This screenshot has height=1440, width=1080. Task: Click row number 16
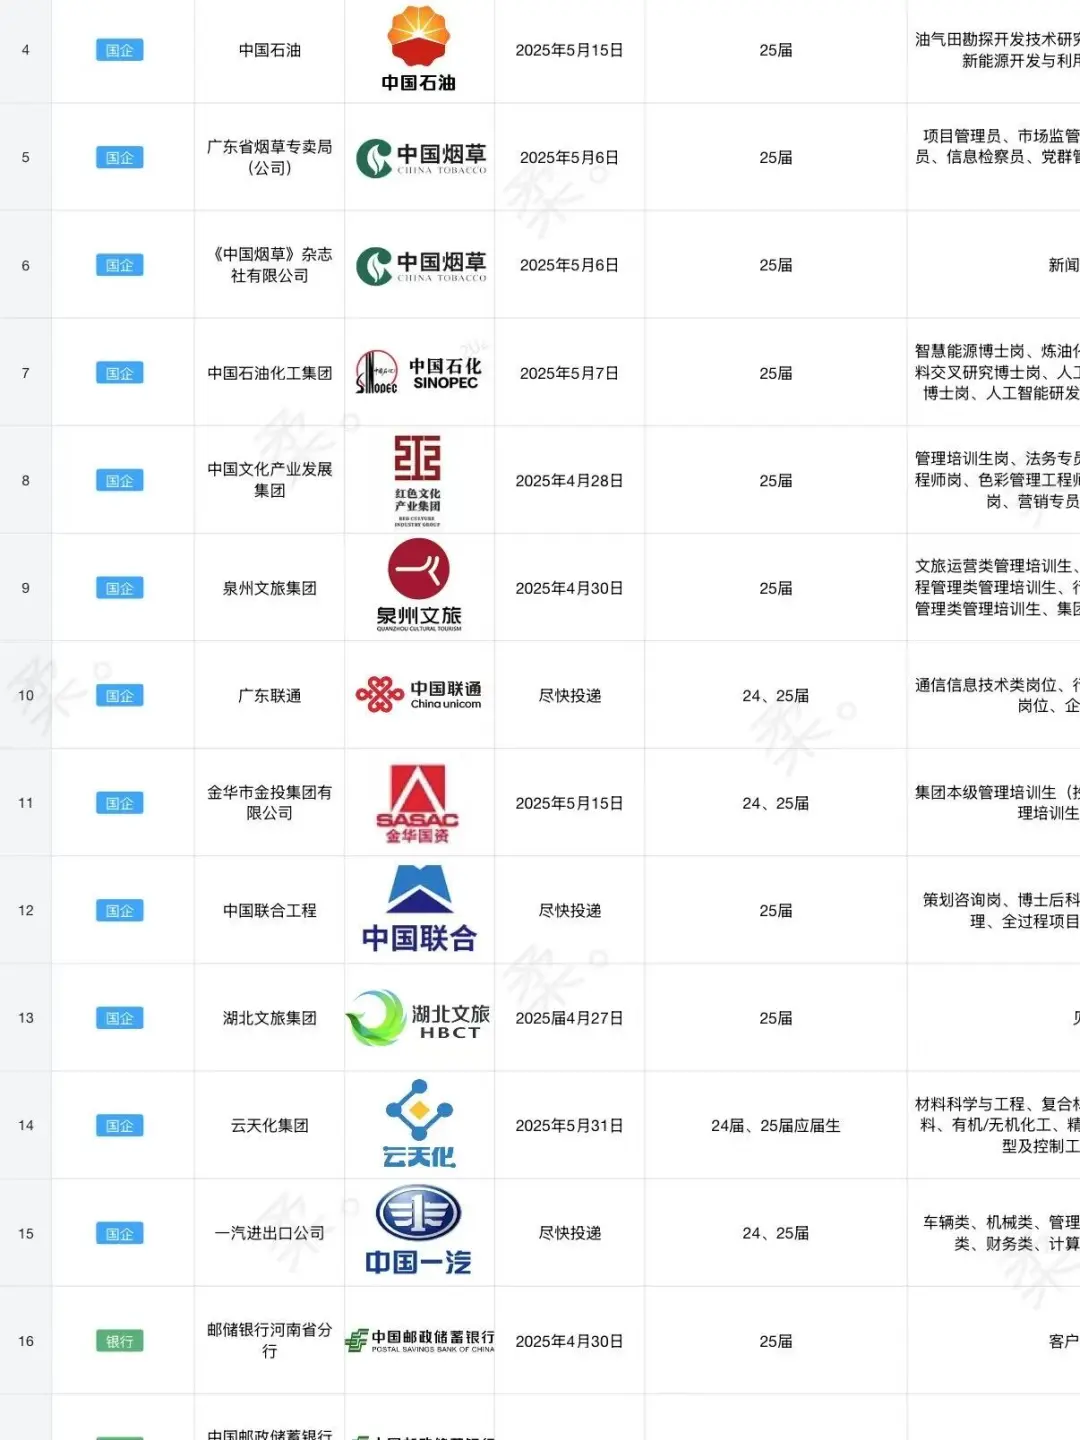[x=26, y=1341]
